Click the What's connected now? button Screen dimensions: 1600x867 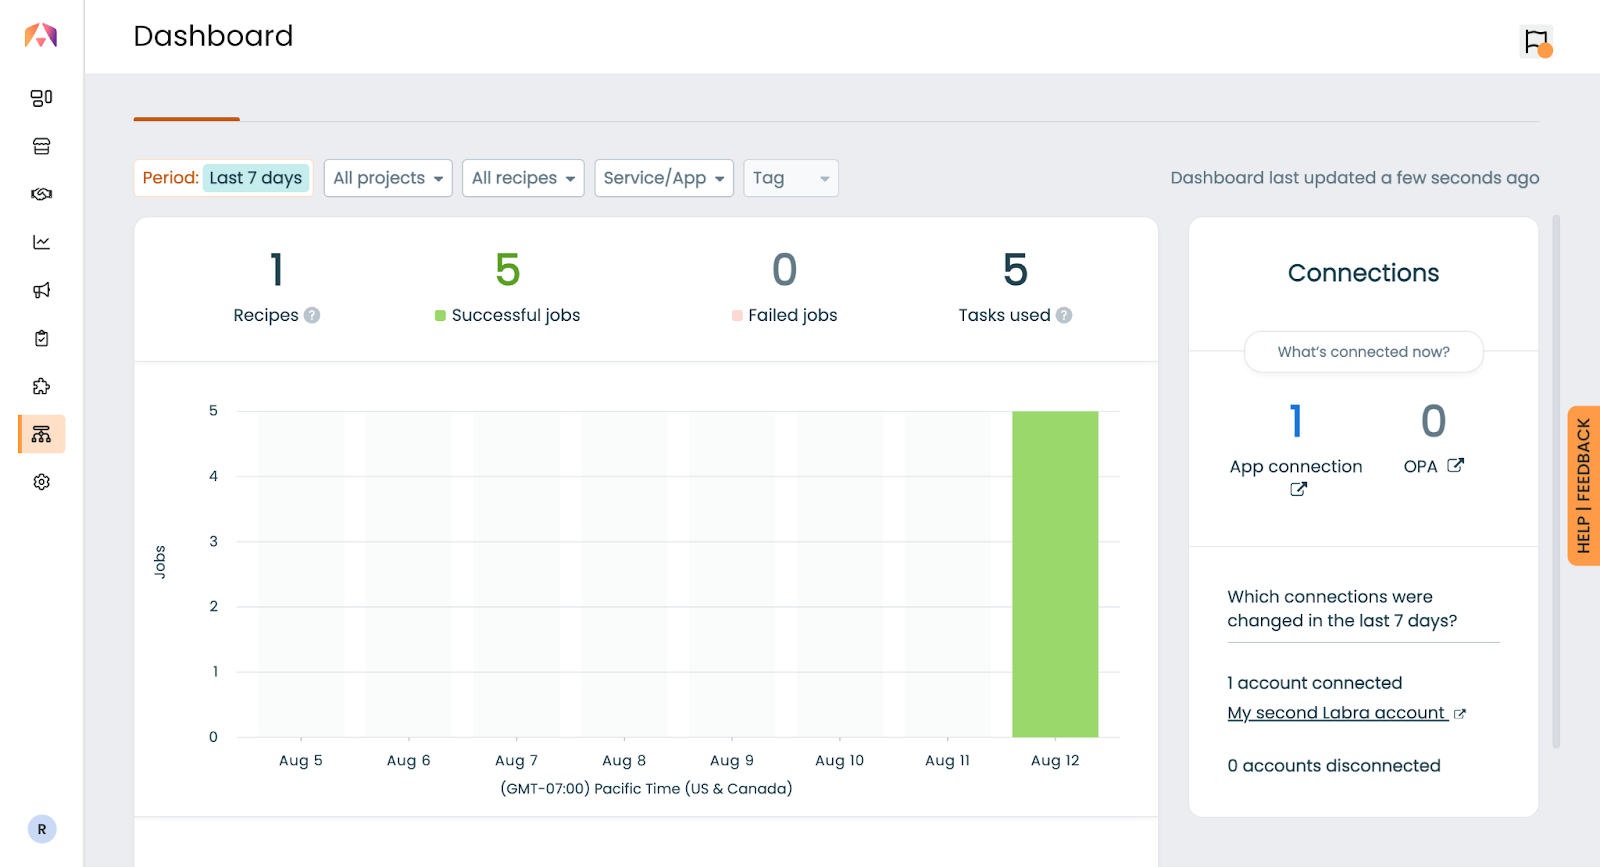[1363, 352]
